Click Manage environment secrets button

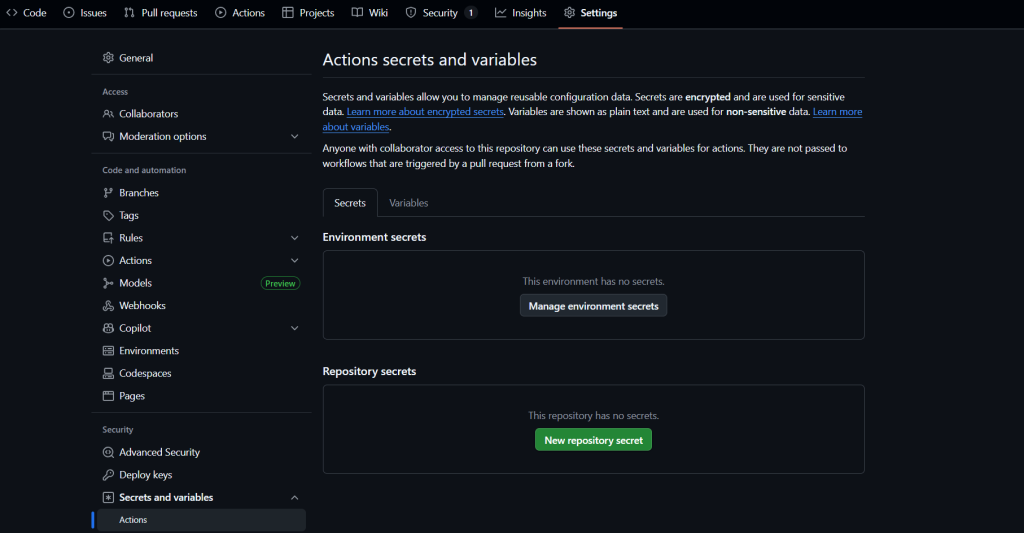pos(594,306)
